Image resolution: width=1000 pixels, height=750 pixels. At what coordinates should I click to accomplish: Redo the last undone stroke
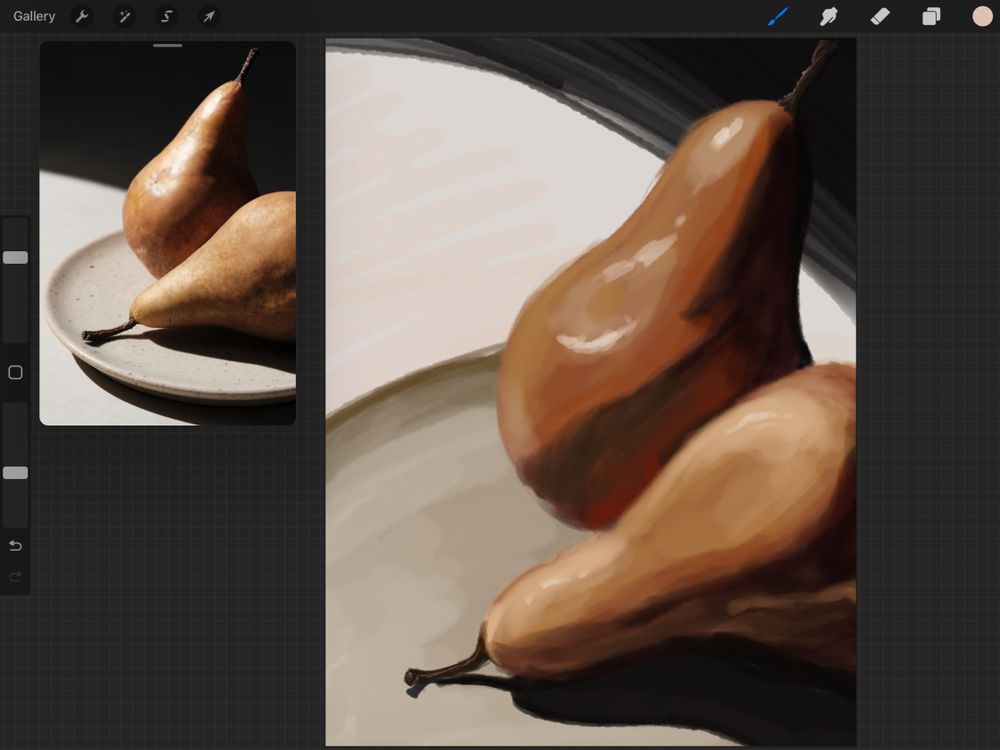(x=15, y=577)
